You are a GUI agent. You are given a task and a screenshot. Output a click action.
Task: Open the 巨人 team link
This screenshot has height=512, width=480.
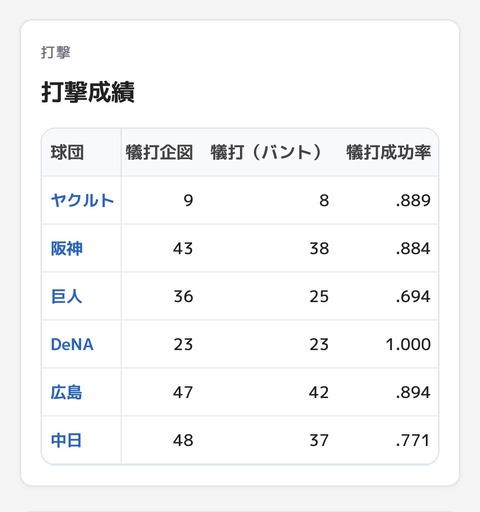(66, 296)
